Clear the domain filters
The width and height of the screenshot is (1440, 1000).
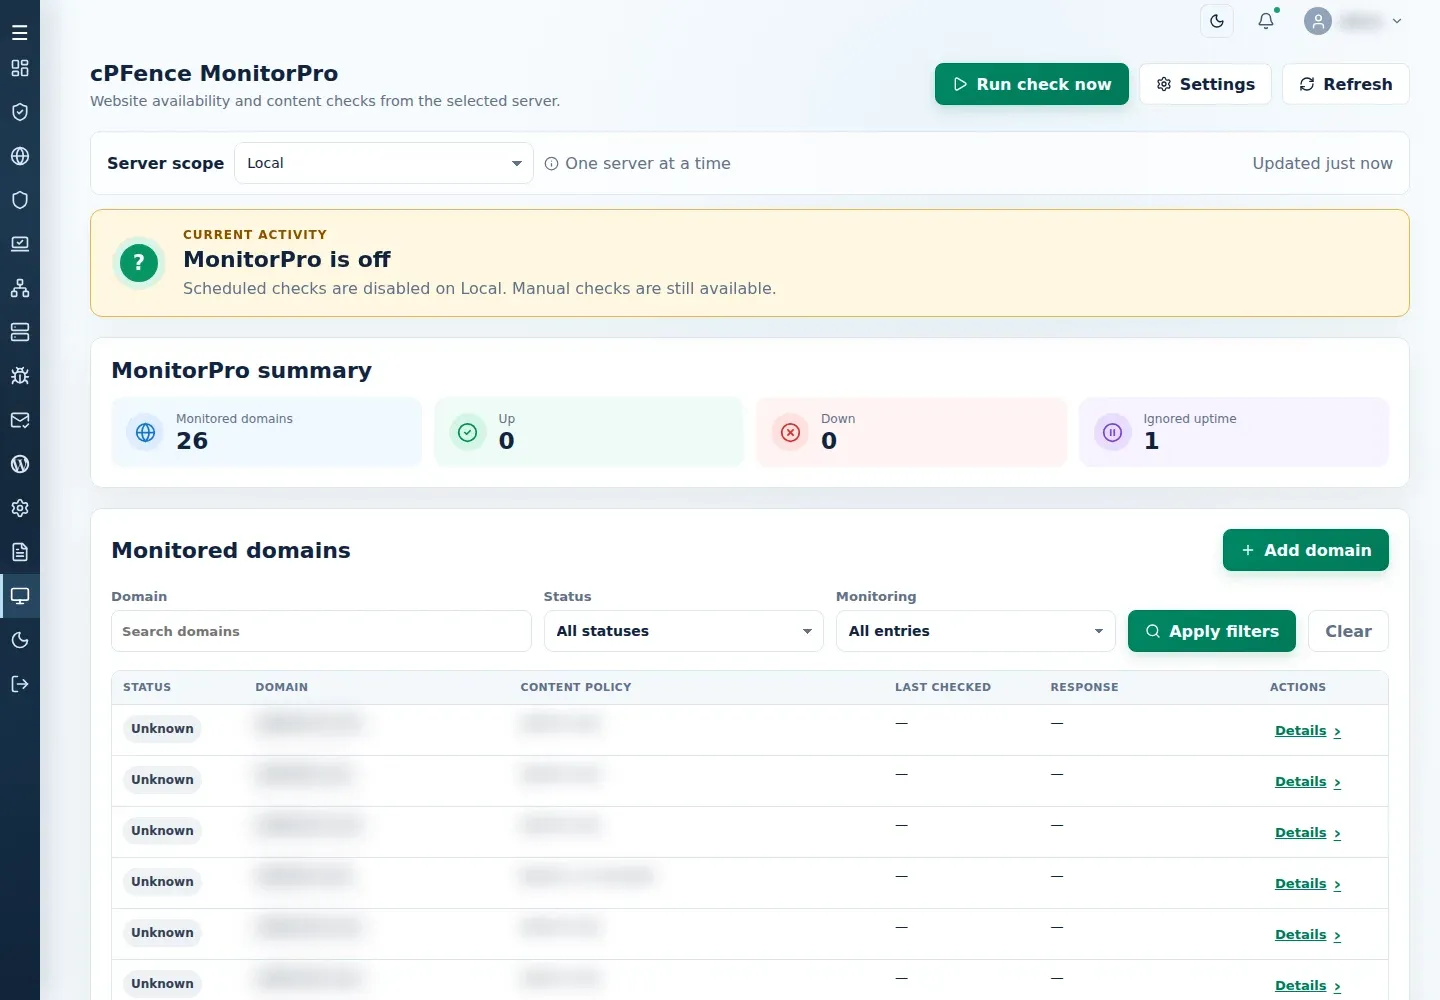click(x=1348, y=631)
